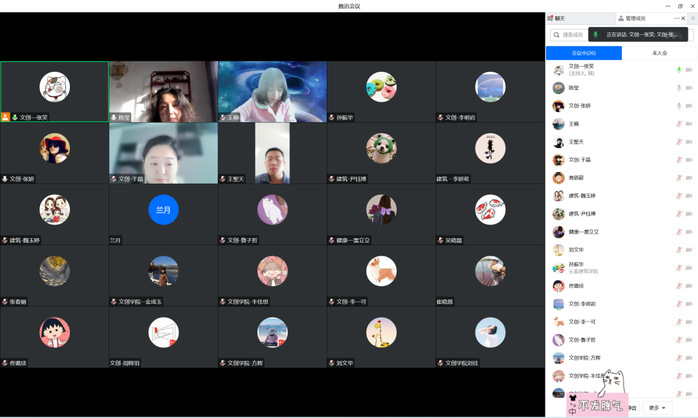Image resolution: width=698 pixels, height=418 pixels.
Task: Toggle mic for 陈莹 in member list
Action: (678, 87)
